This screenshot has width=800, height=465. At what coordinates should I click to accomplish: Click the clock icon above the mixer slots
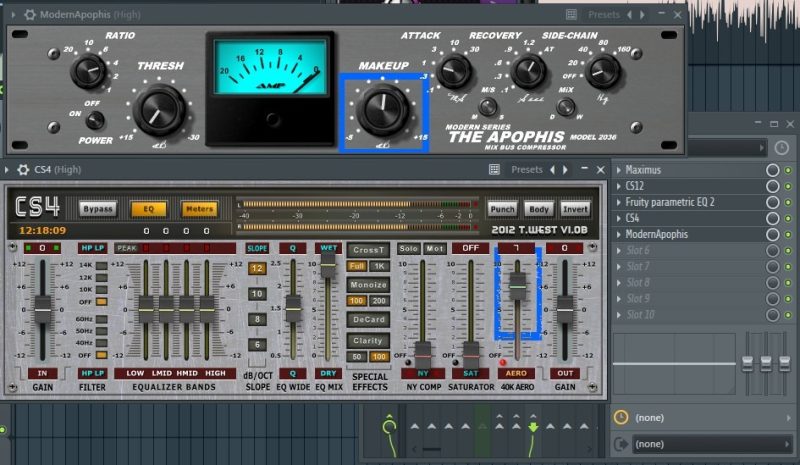[x=782, y=148]
